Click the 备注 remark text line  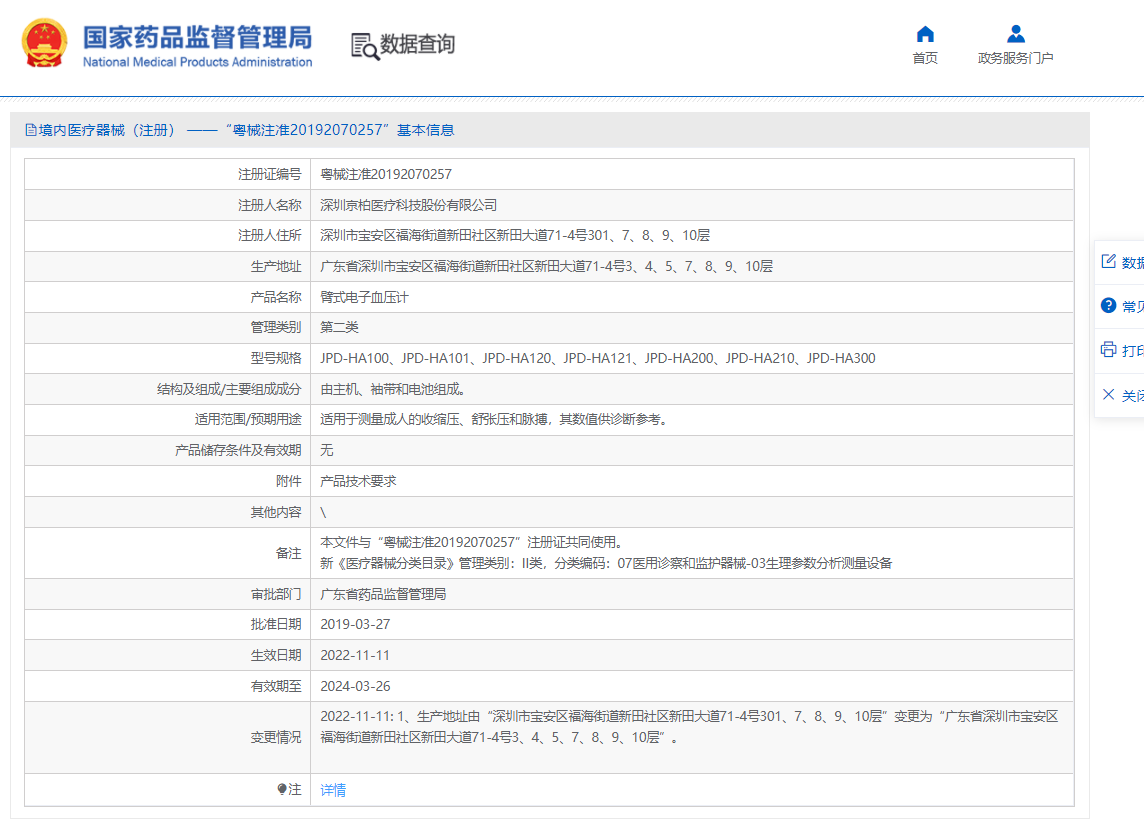pos(606,552)
